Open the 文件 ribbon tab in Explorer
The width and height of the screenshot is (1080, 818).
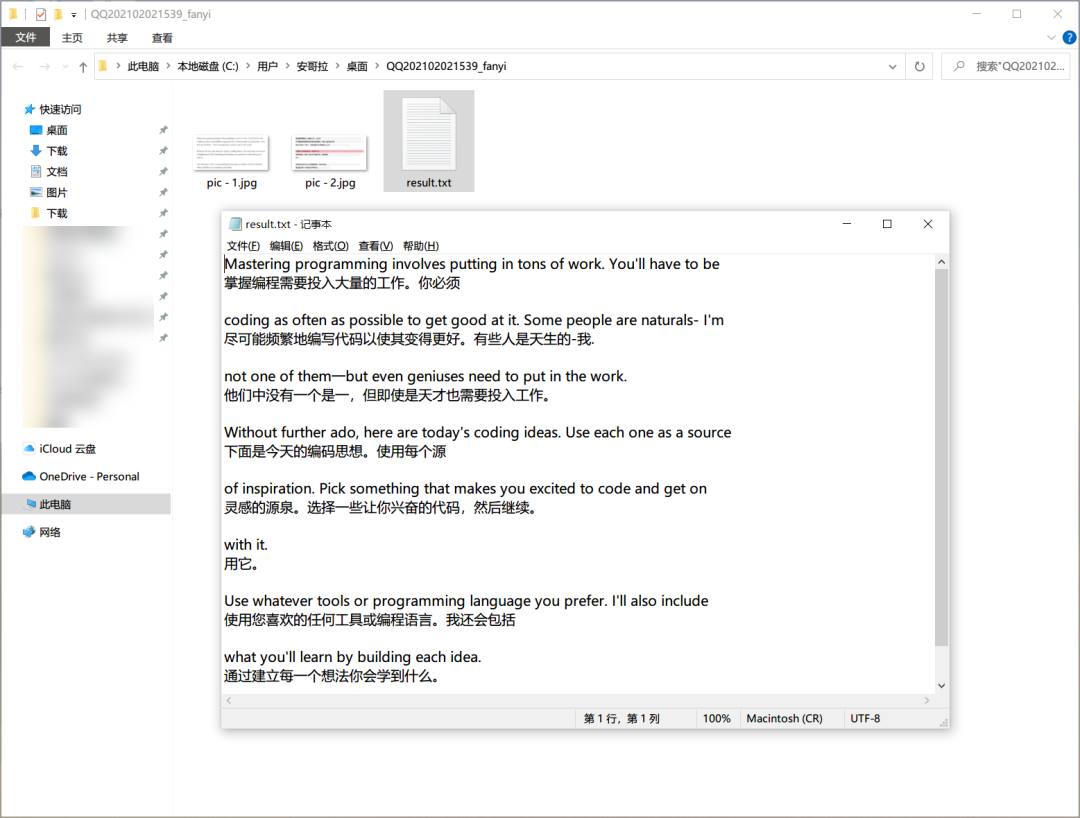25,37
